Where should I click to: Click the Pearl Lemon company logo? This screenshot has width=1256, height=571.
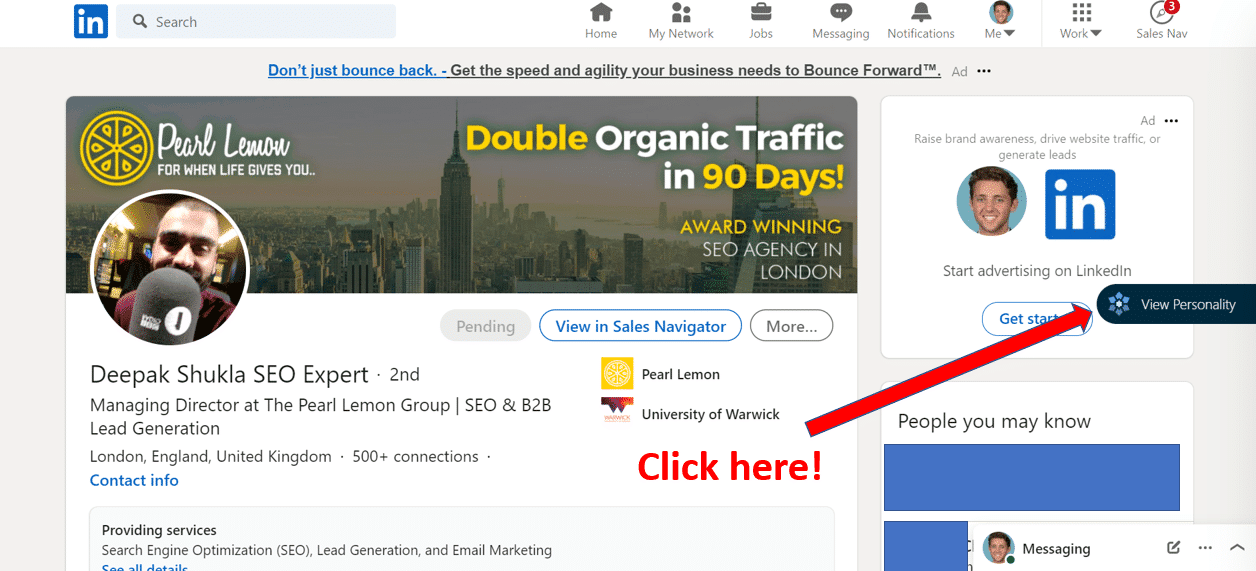[x=617, y=374]
